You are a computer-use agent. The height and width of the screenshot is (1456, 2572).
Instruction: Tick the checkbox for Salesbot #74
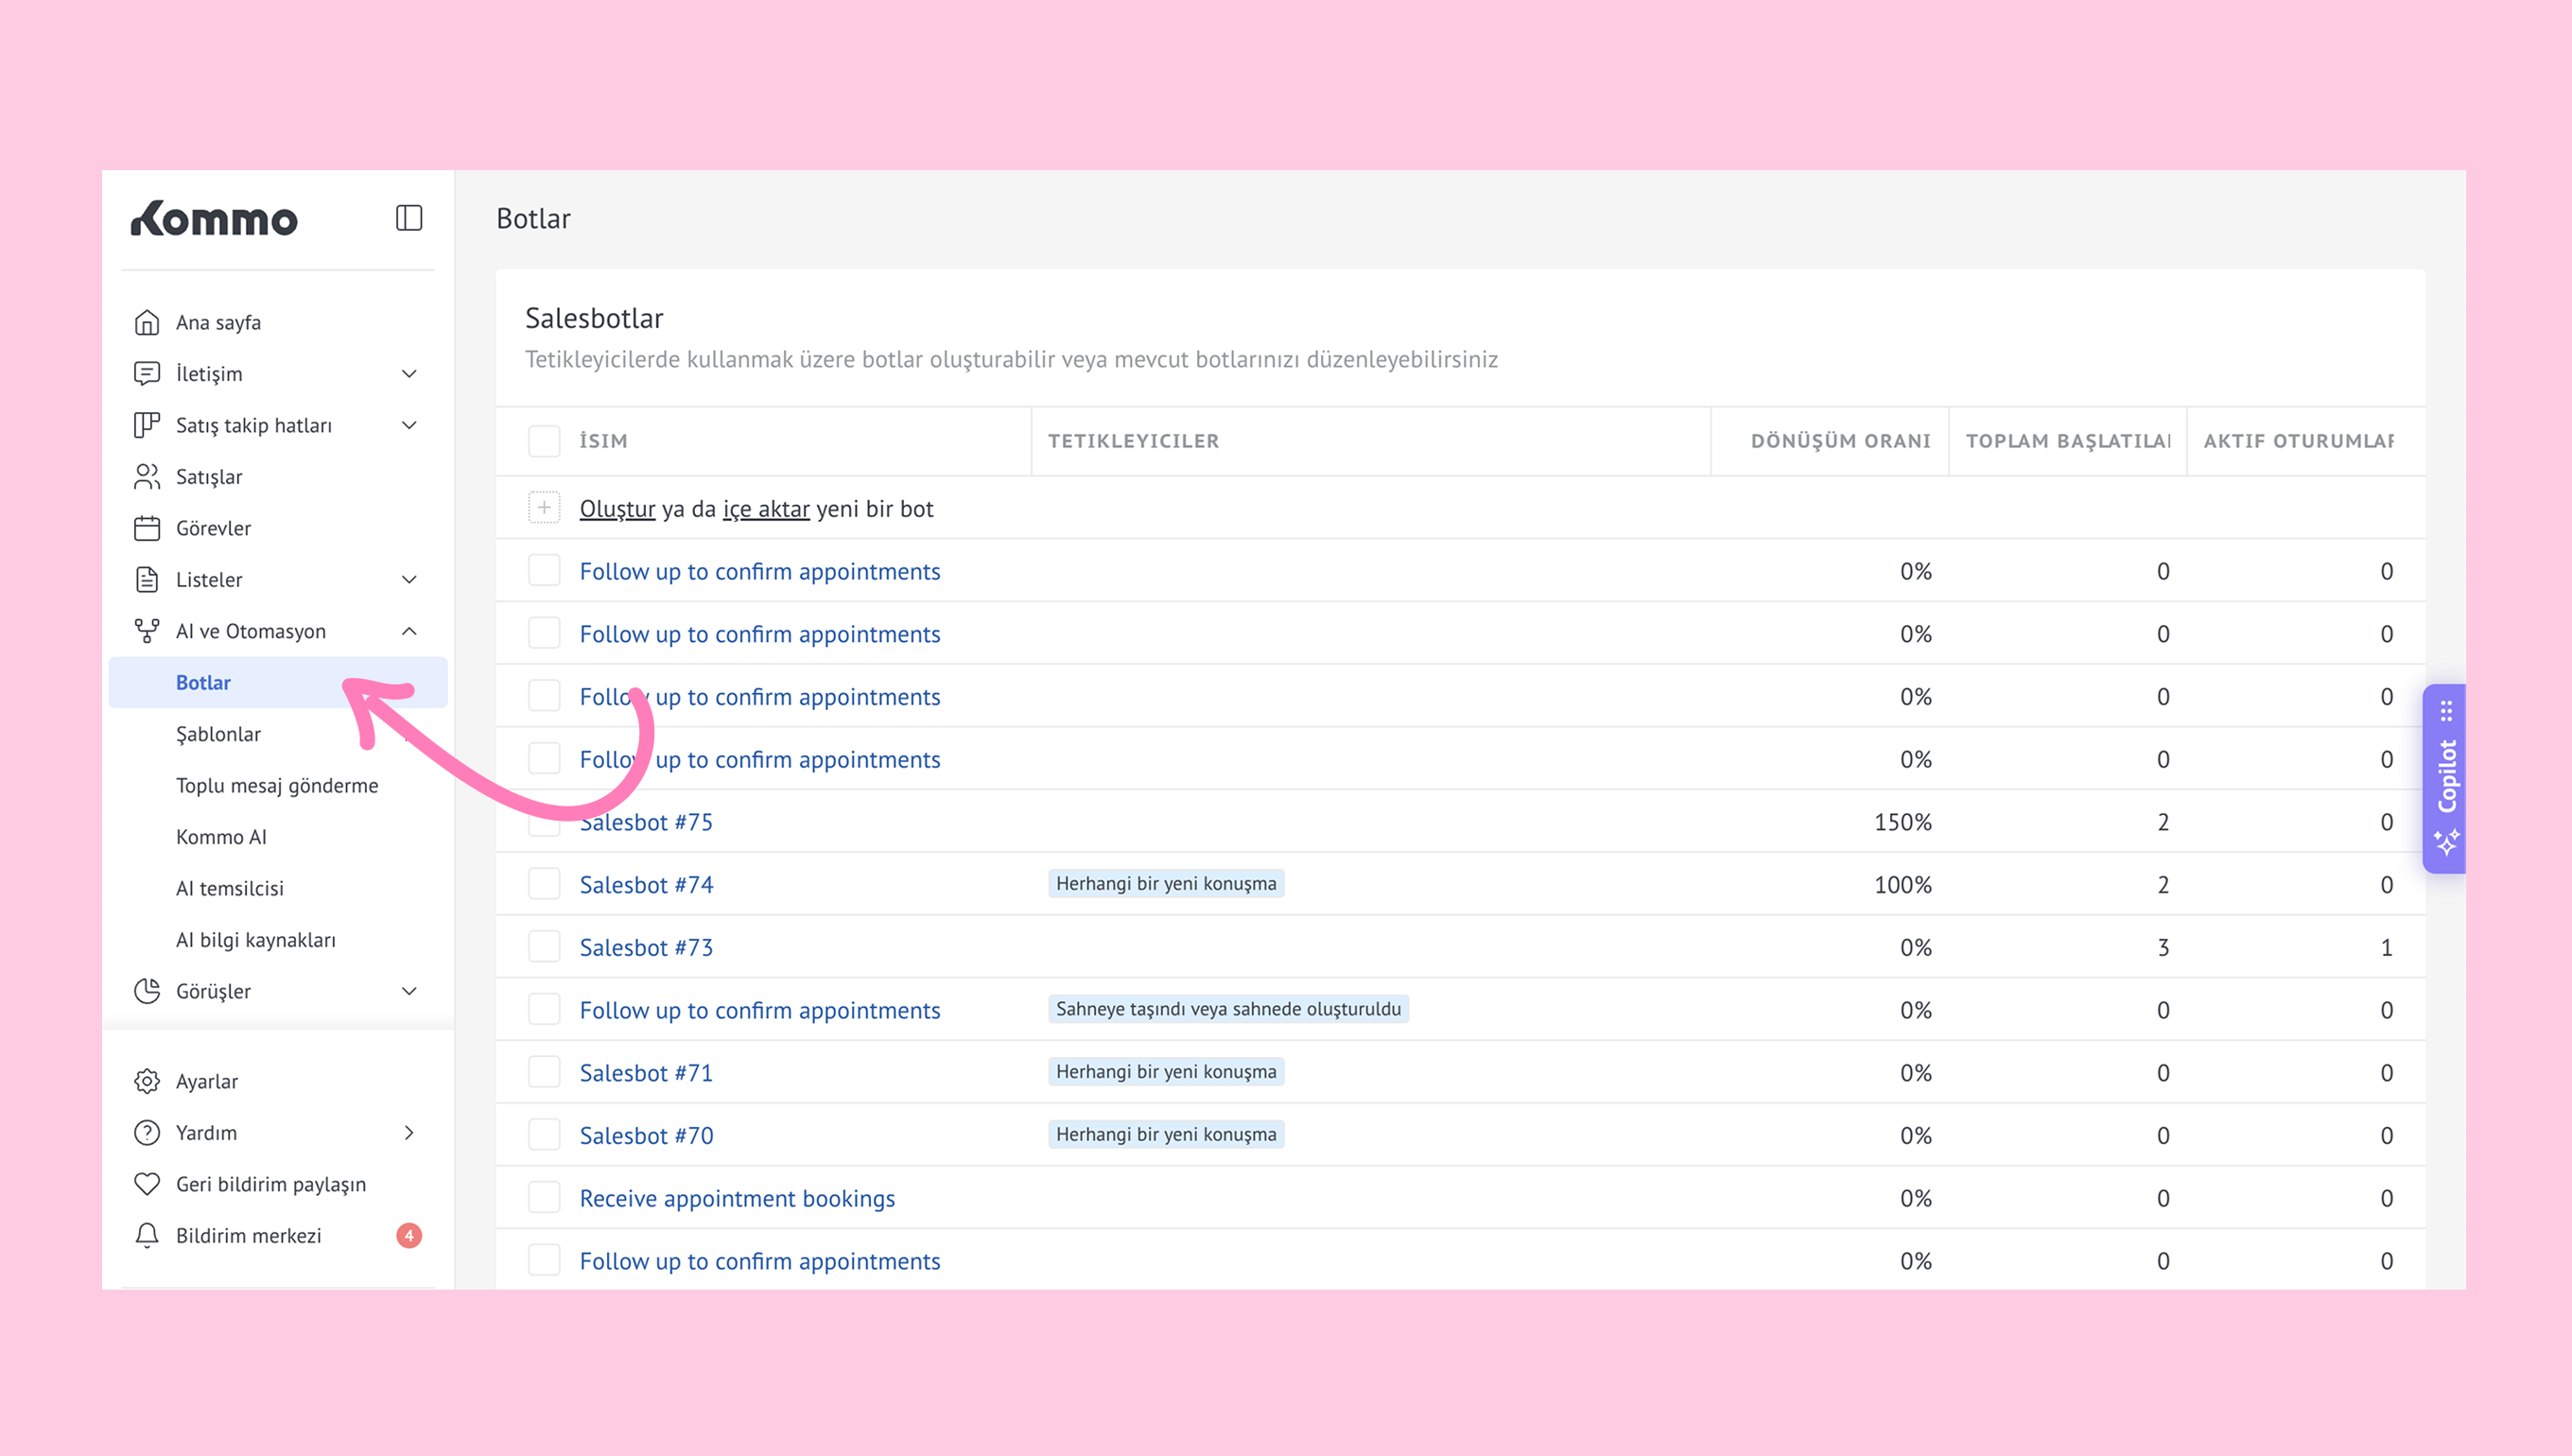[x=544, y=884]
